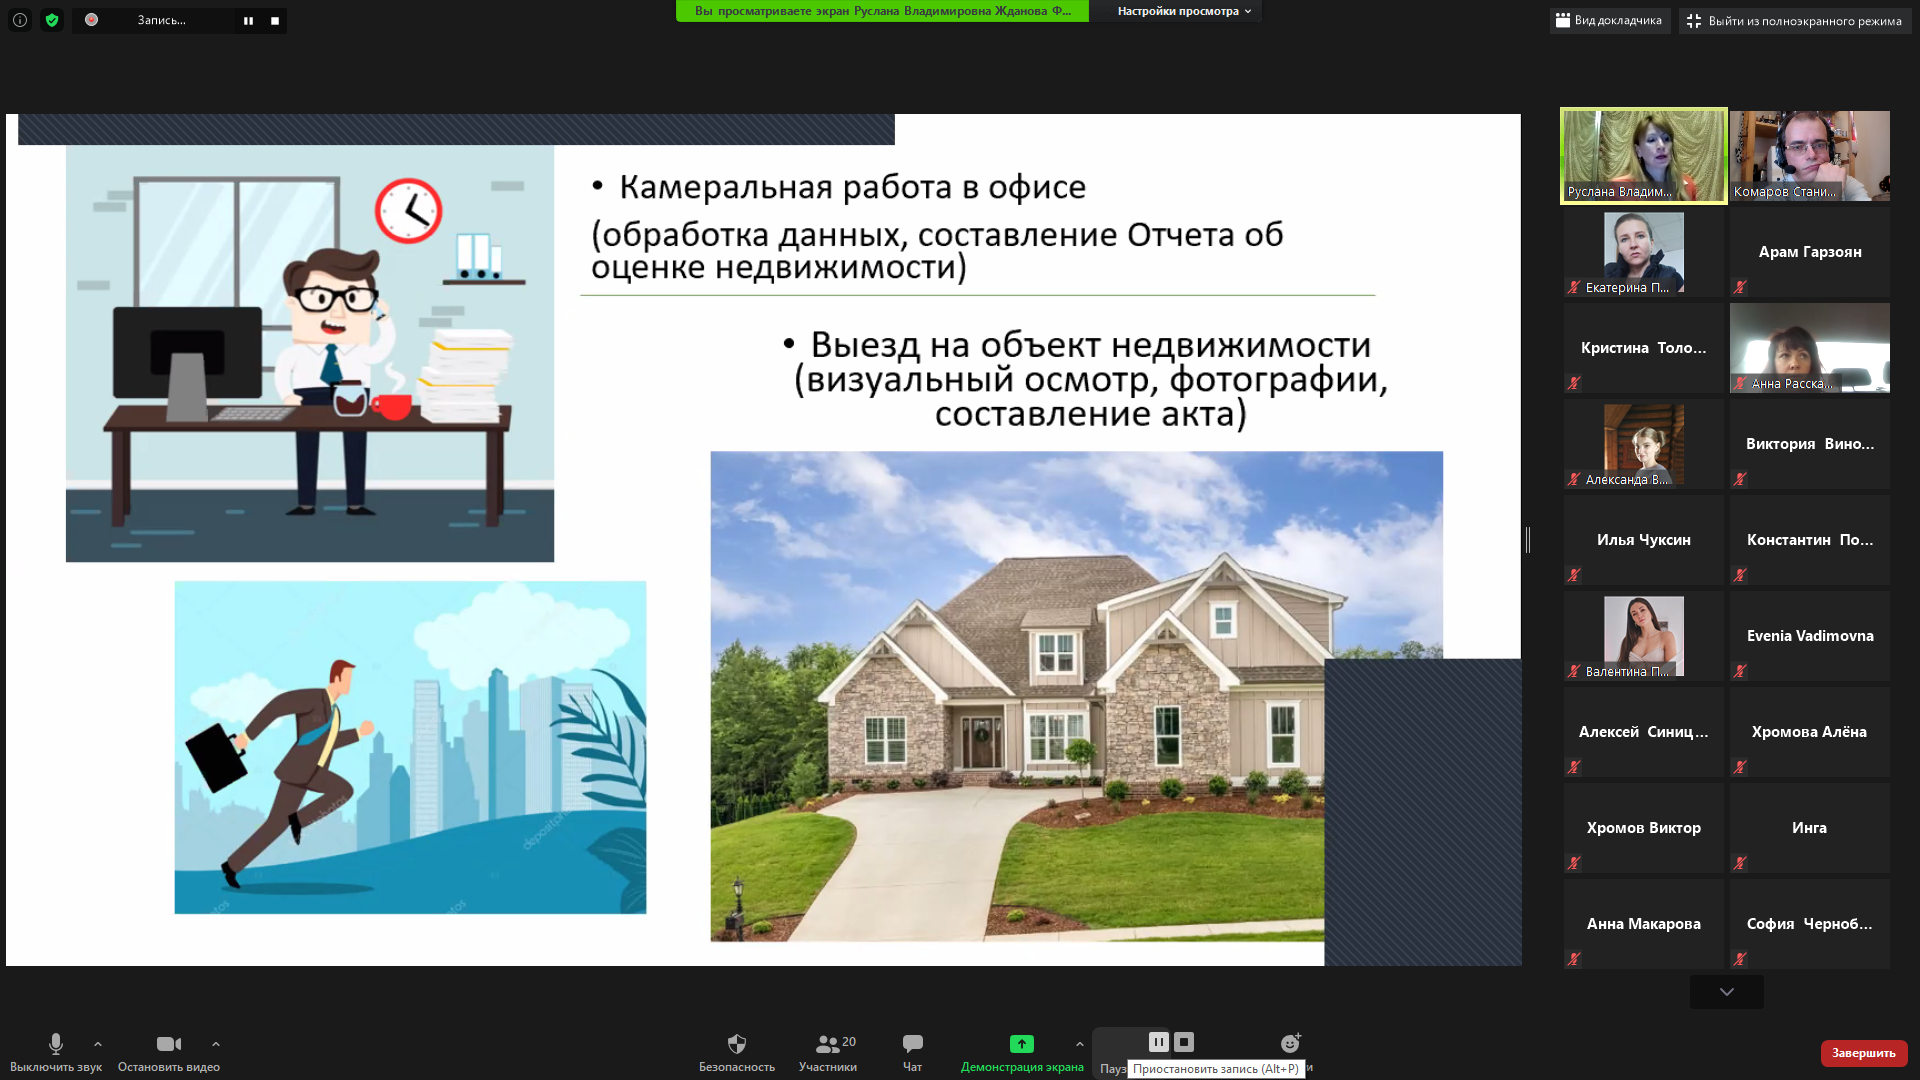Open Участники participants panel
This screenshot has height=1080, width=1920.
828,1053
